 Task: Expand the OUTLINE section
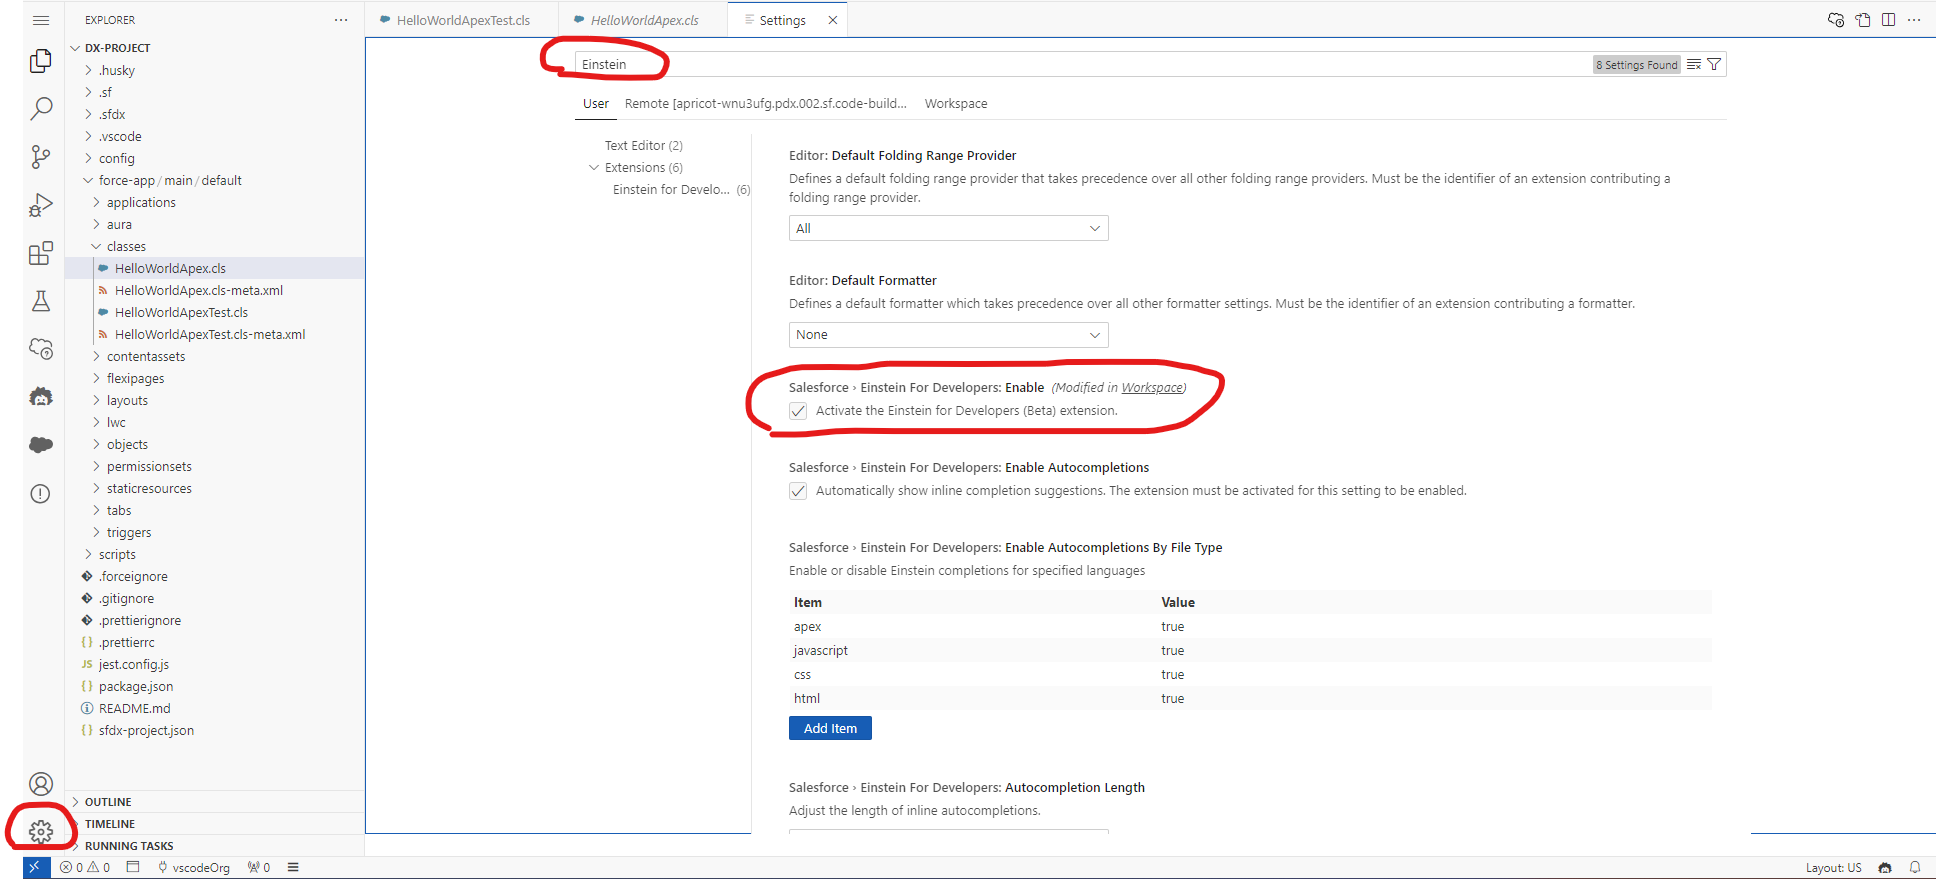point(108,802)
